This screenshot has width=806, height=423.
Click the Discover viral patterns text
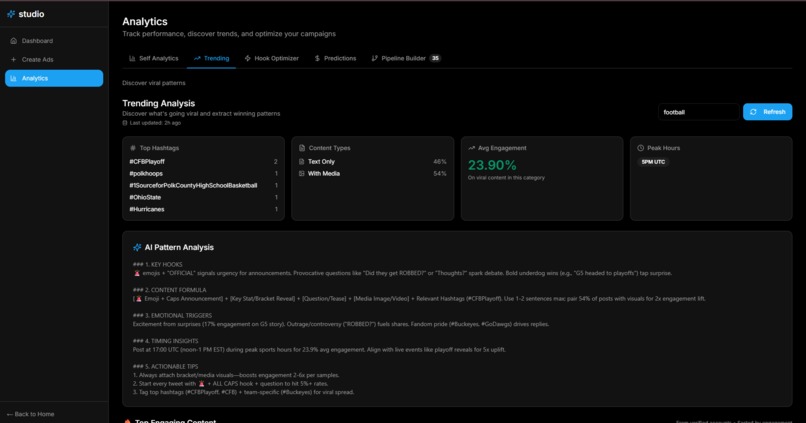(154, 83)
